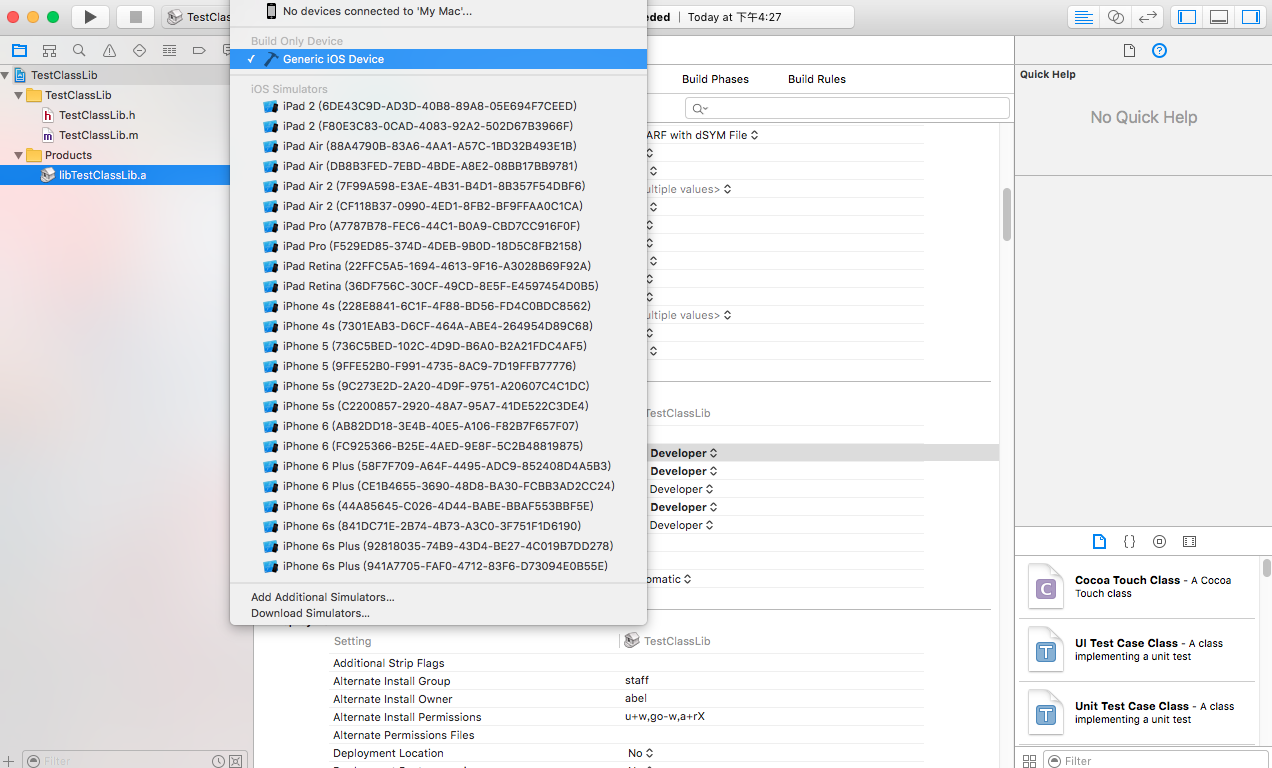Show the Object library
This screenshot has width=1272, height=768.
[x=1159, y=541]
